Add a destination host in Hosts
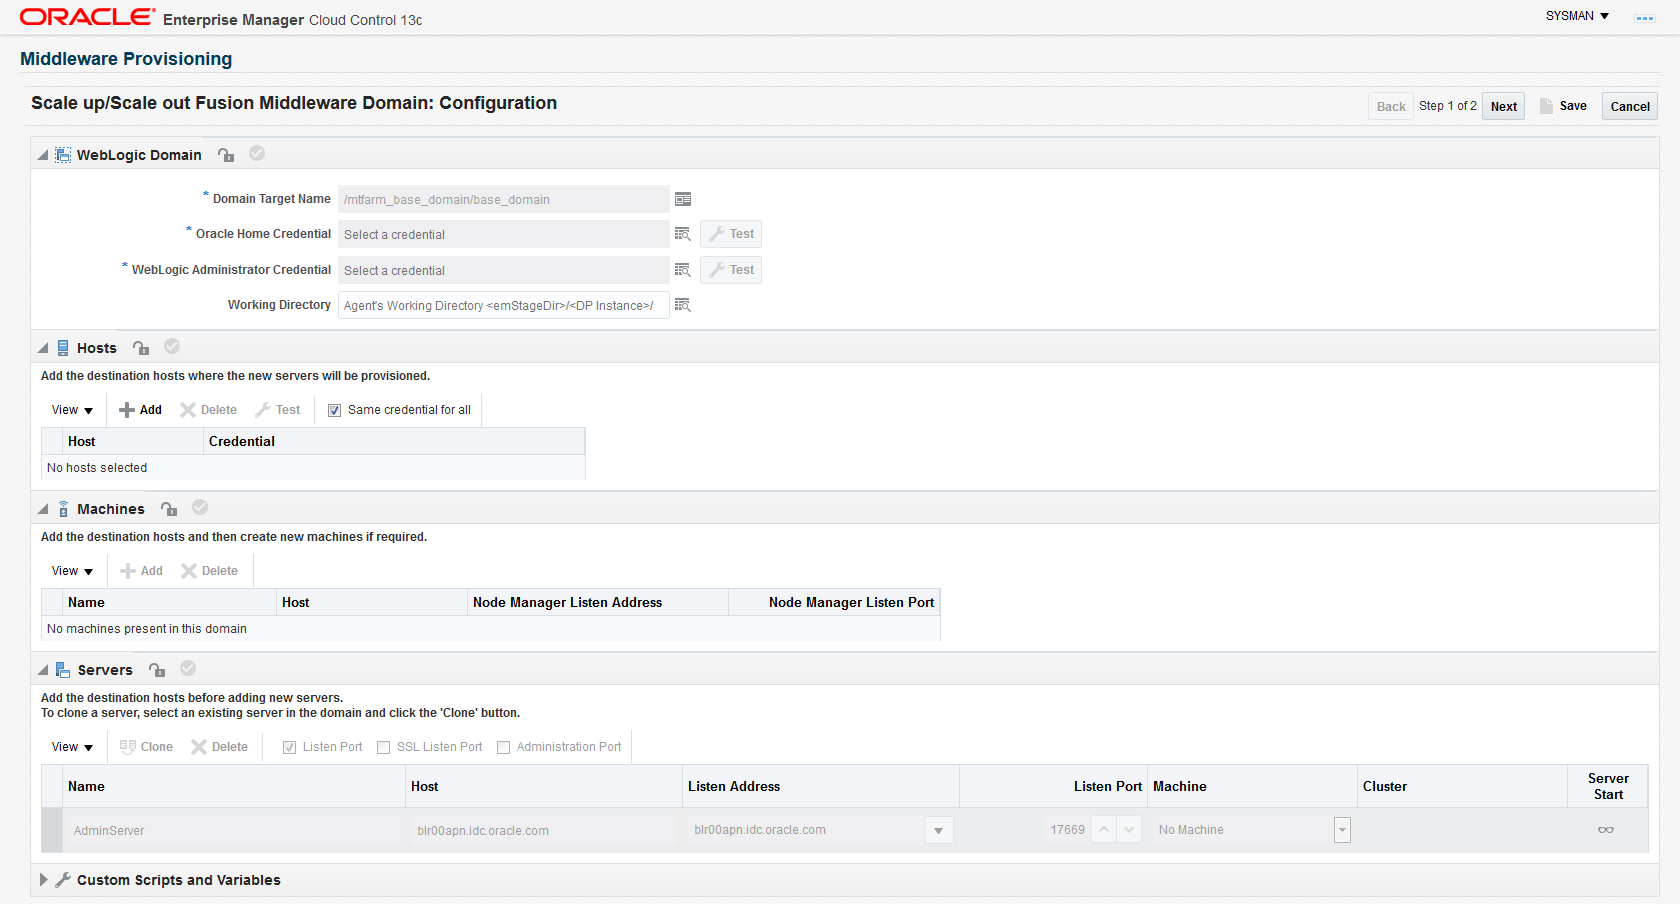The width and height of the screenshot is (1680, 904). coord(141,410)
